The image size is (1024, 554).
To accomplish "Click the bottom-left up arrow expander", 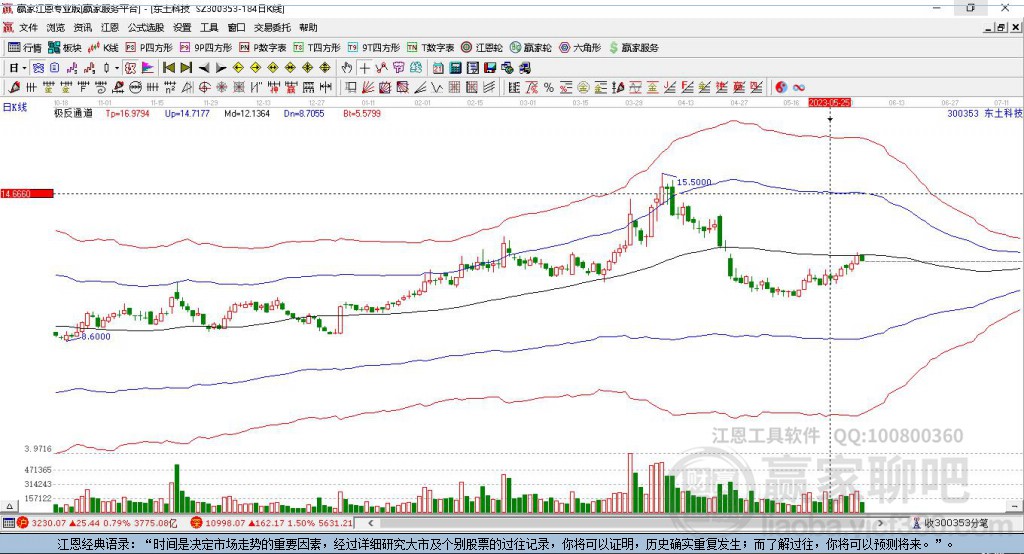I will [9, 506].
